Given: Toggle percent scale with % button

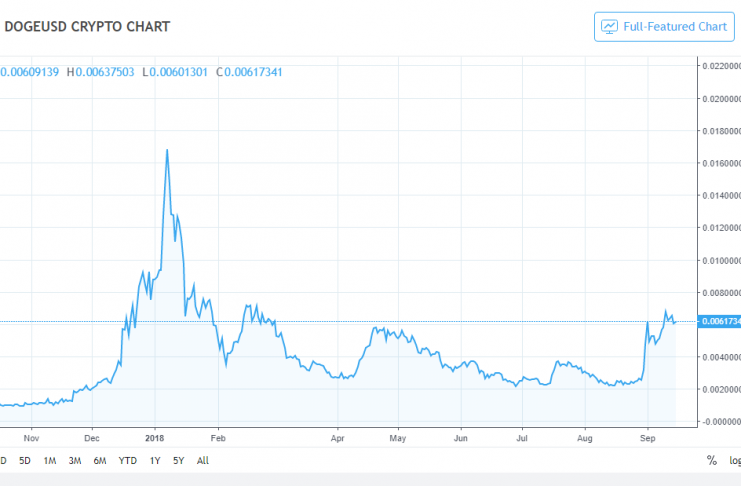Looking at the screenshot, I should coord(712,460).
